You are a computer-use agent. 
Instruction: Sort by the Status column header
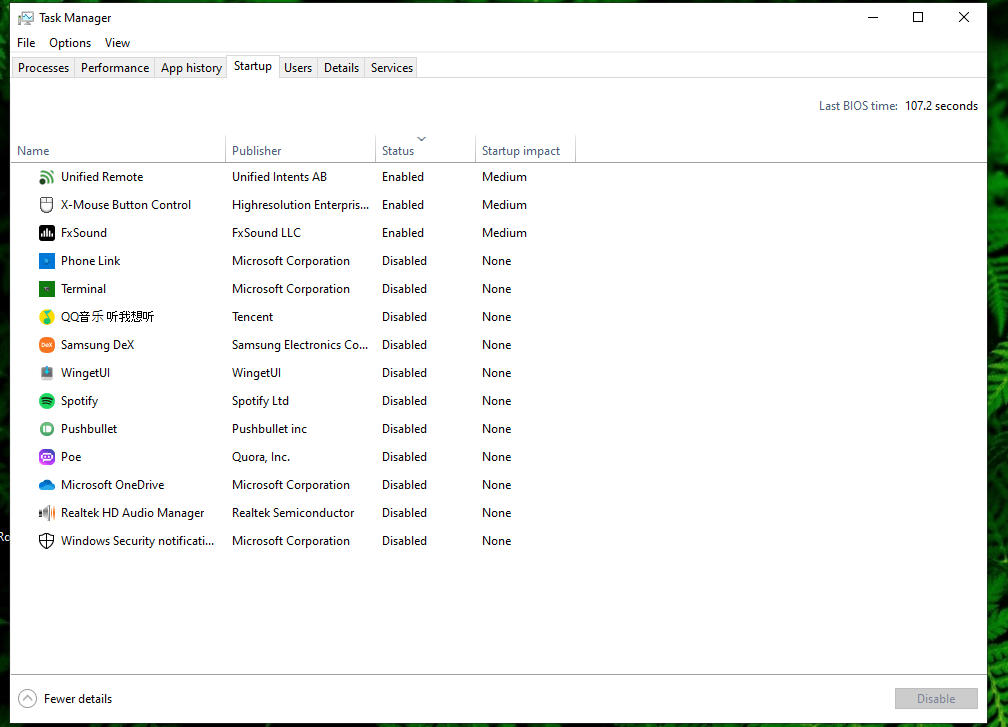click(425, 150)
